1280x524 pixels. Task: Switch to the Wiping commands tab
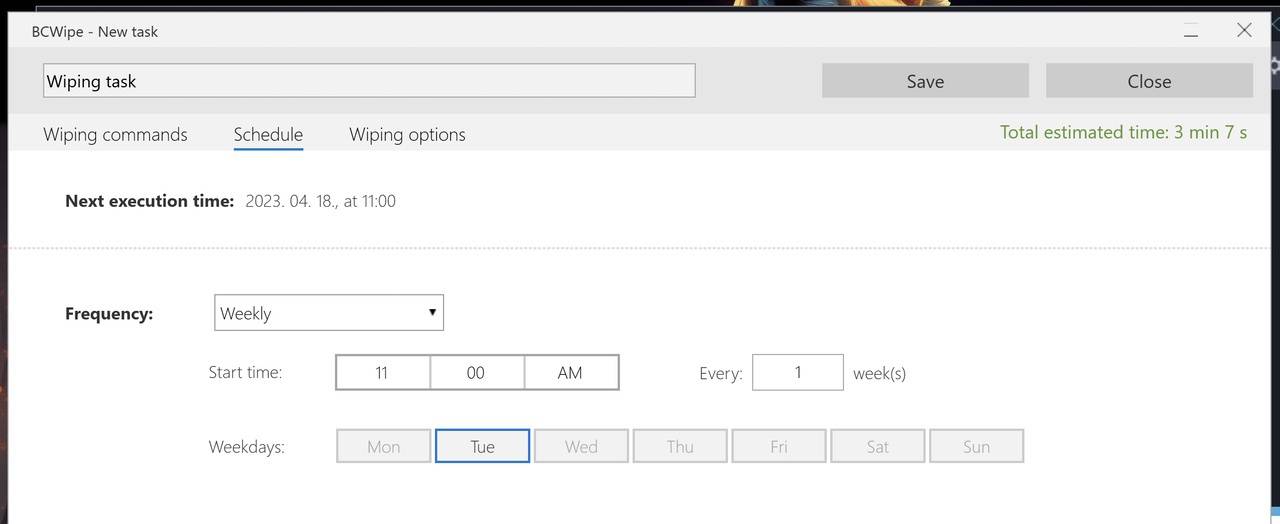115,134
